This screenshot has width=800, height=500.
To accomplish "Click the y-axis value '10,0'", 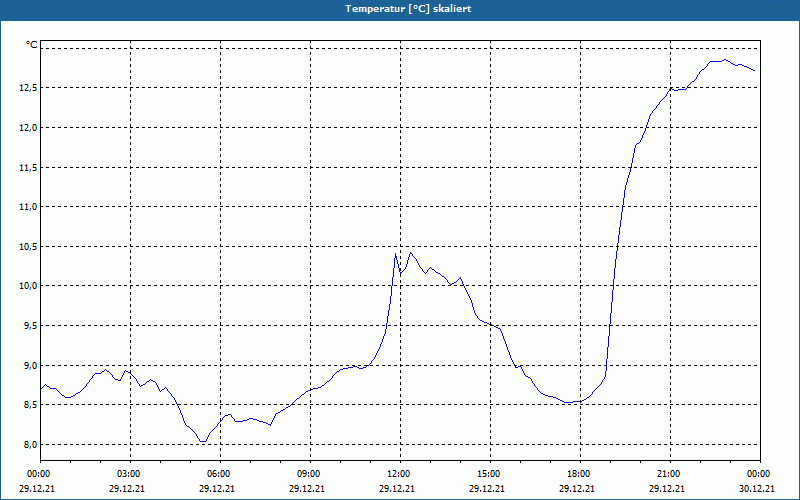I will [30, 286].
